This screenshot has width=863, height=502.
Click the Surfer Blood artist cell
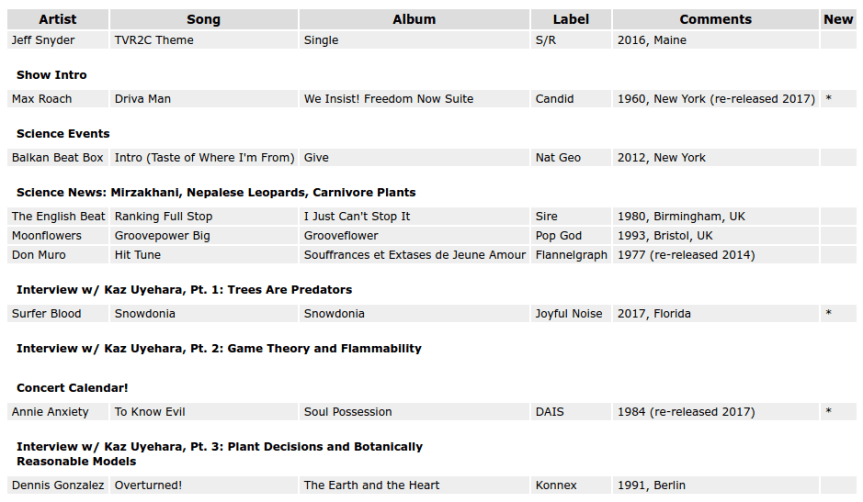[x=48, y=313]
